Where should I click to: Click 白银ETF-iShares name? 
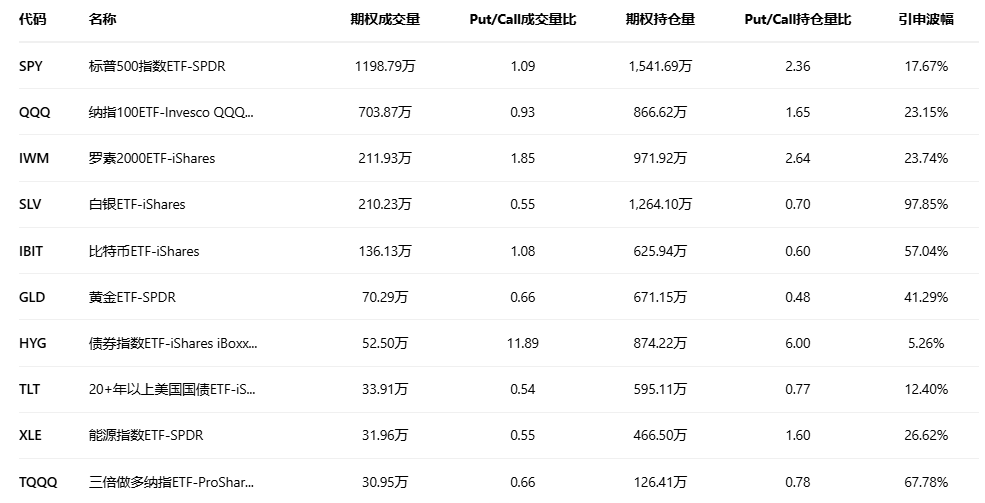[137, 204]
